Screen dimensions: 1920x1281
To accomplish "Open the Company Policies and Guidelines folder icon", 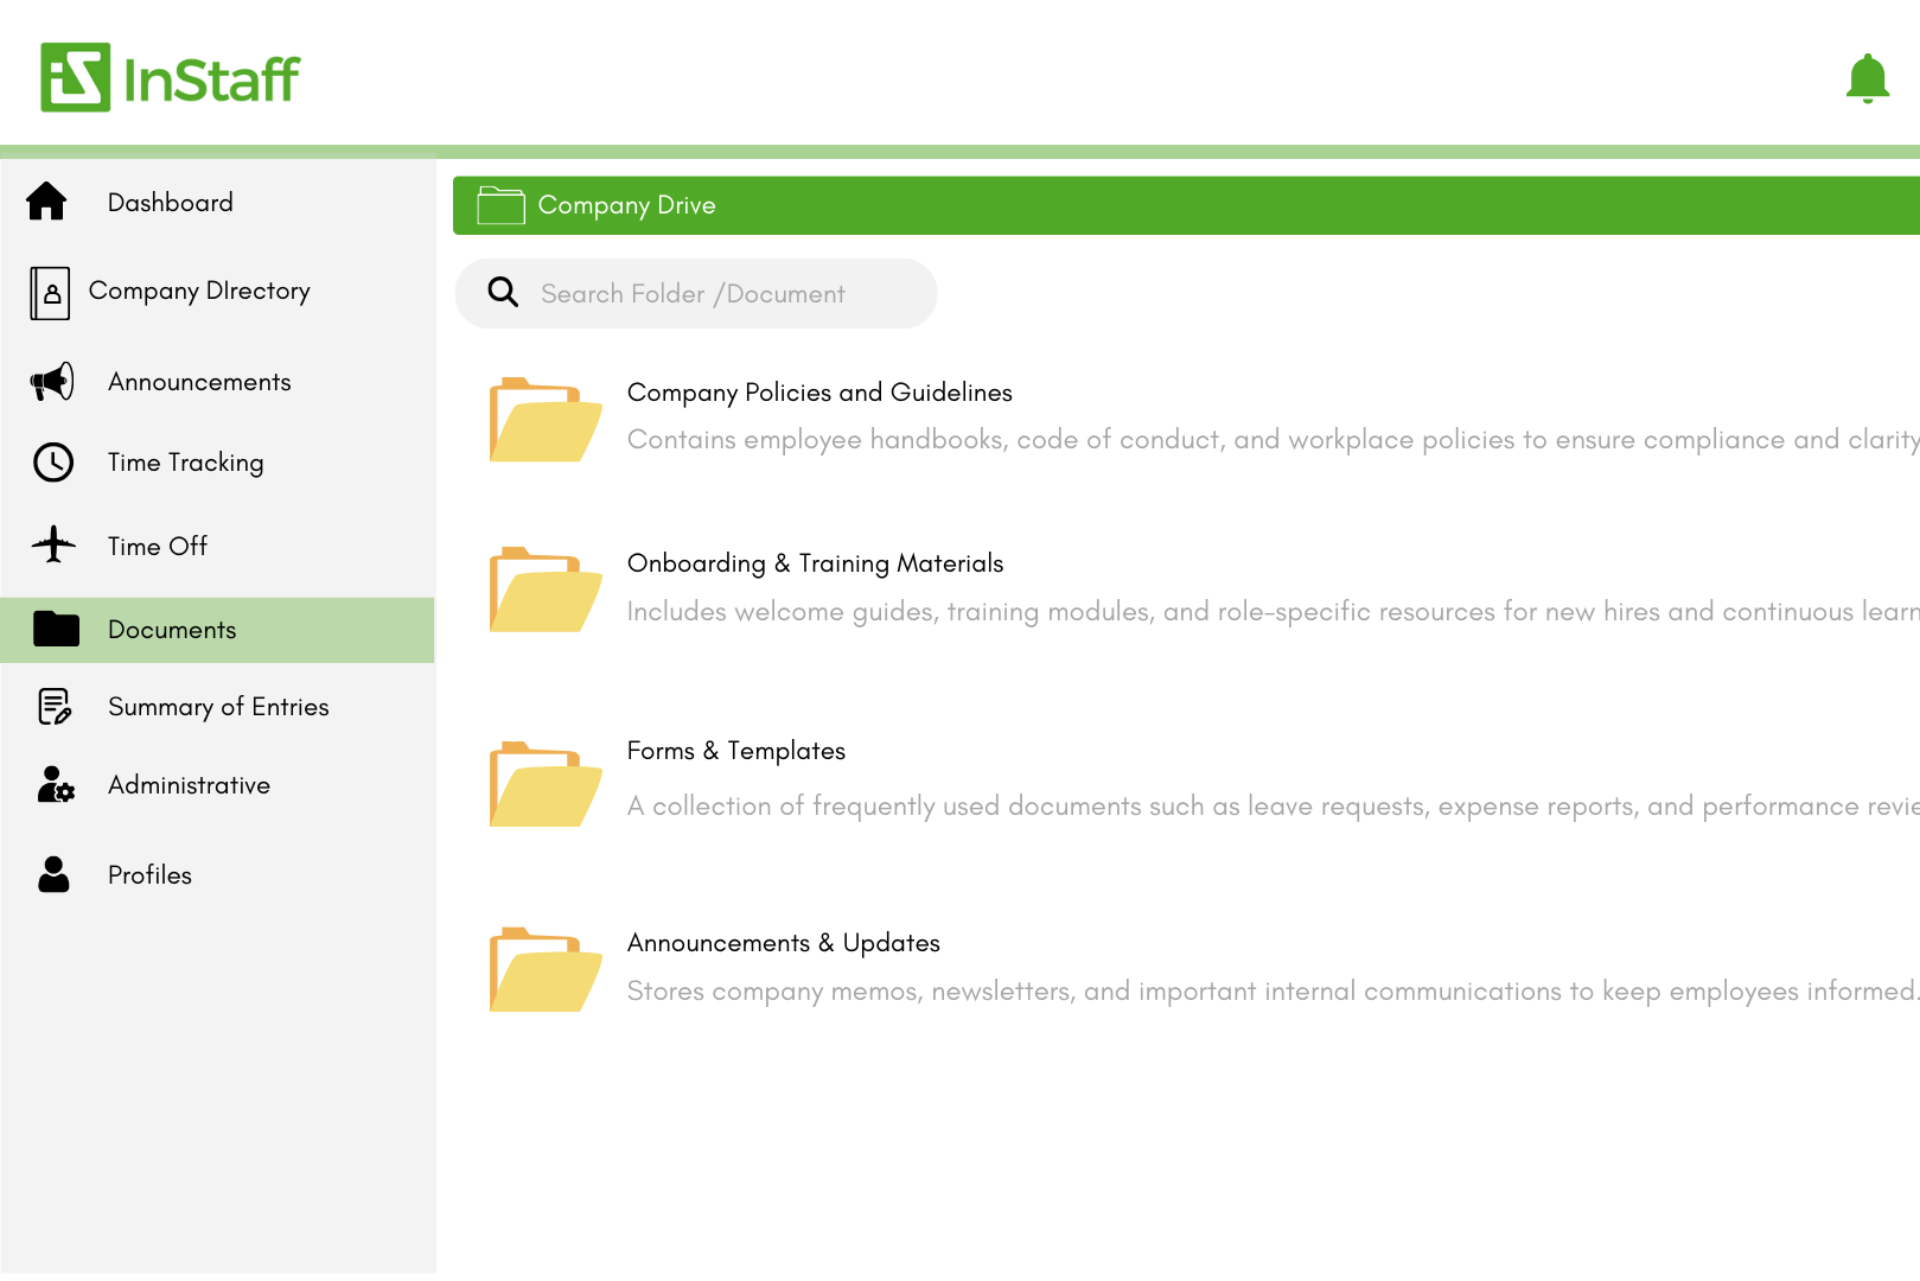I will 545,419.
